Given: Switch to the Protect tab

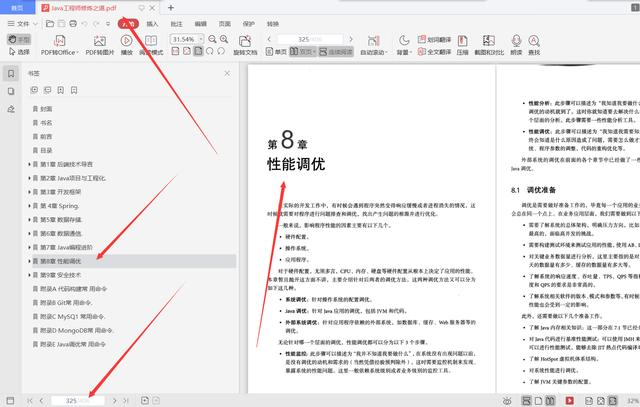Looking at the screenshot, I should [249, 24].
